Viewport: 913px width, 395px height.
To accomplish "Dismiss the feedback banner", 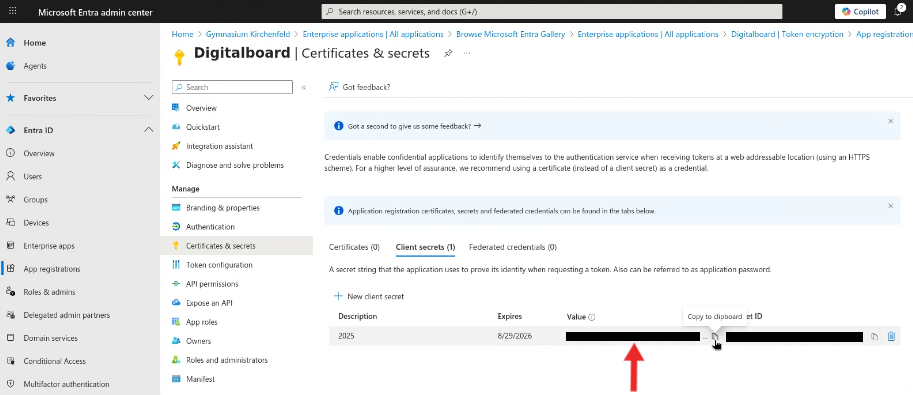I will click(x=890, y=121).
